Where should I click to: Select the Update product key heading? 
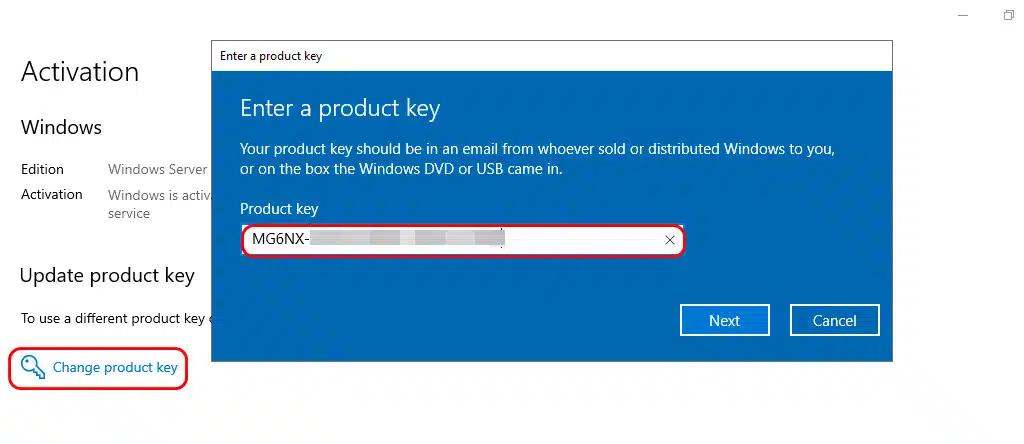tap(107, 275)
